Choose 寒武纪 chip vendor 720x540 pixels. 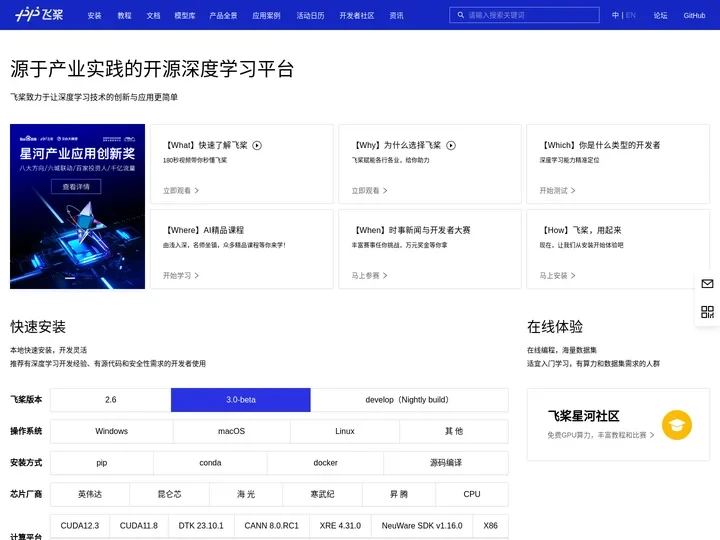coord(322,494)
